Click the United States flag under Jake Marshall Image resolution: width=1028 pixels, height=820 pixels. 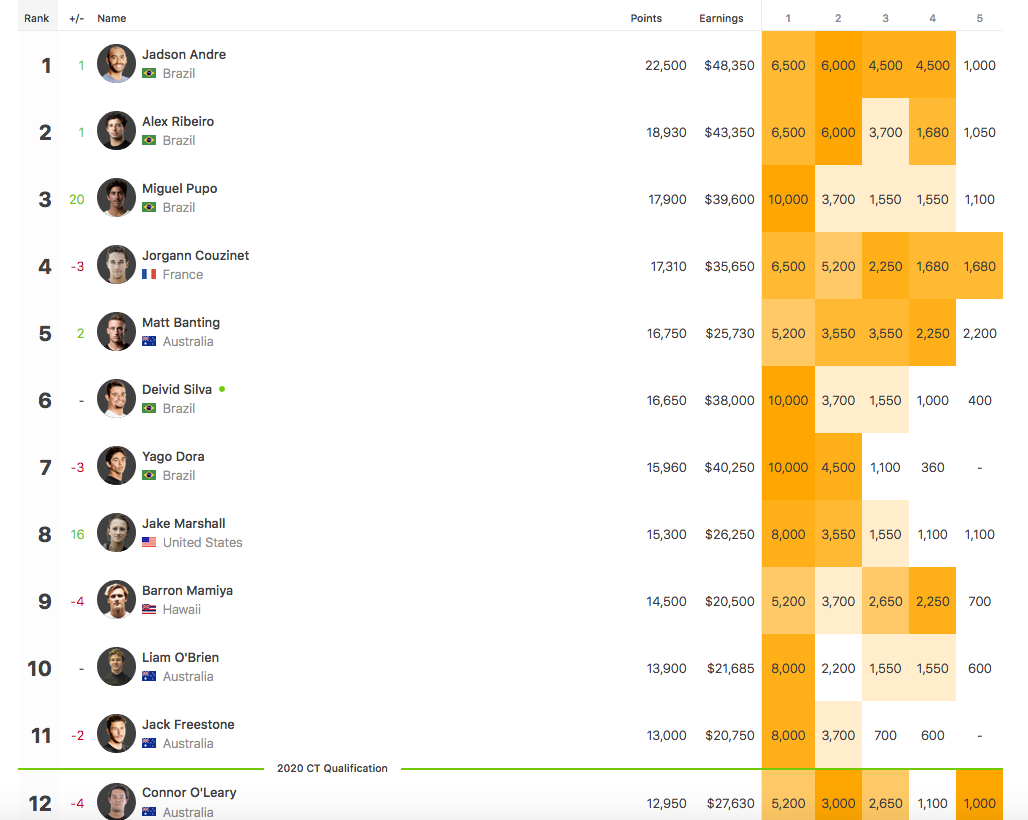(x=149, y=542)
